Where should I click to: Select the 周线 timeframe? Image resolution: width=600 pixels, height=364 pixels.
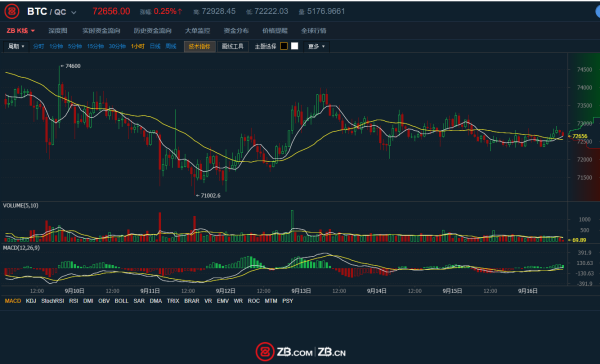(171, 46)
